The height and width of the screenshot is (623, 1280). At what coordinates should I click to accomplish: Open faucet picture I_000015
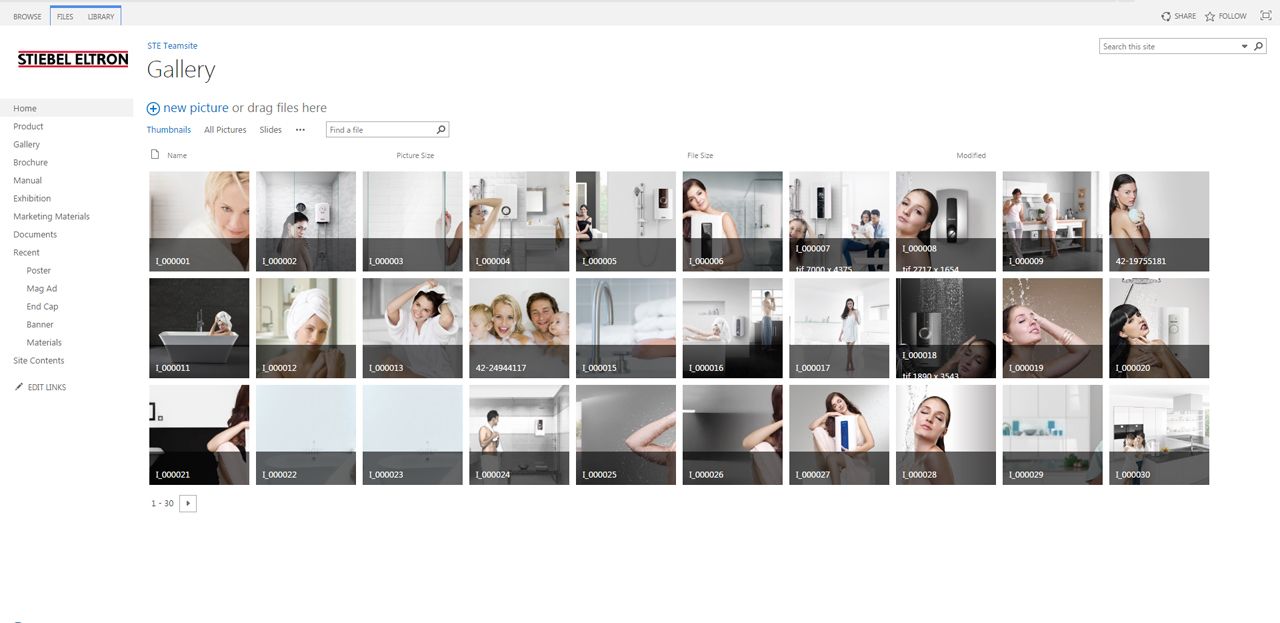[x=626, y=328]
